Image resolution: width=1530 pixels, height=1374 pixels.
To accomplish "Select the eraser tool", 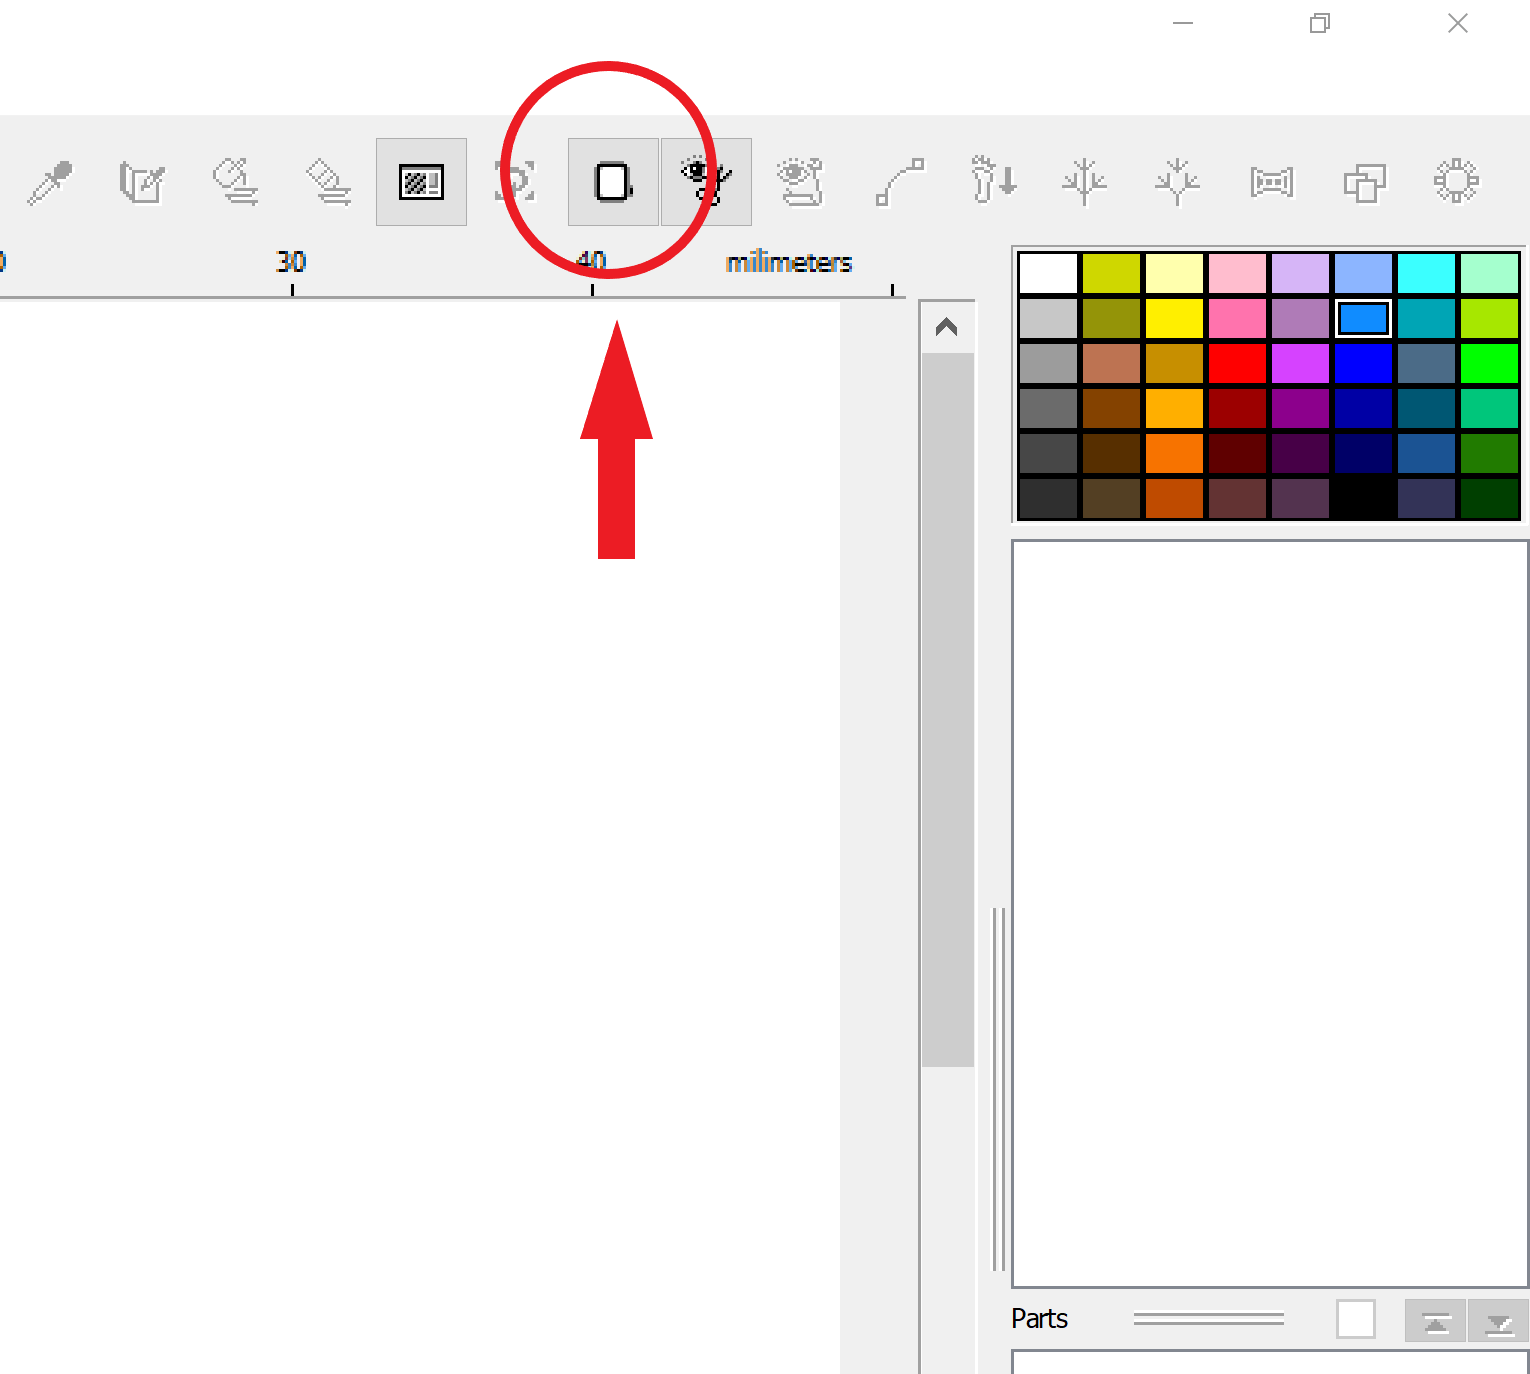I will tap(325, 181).
